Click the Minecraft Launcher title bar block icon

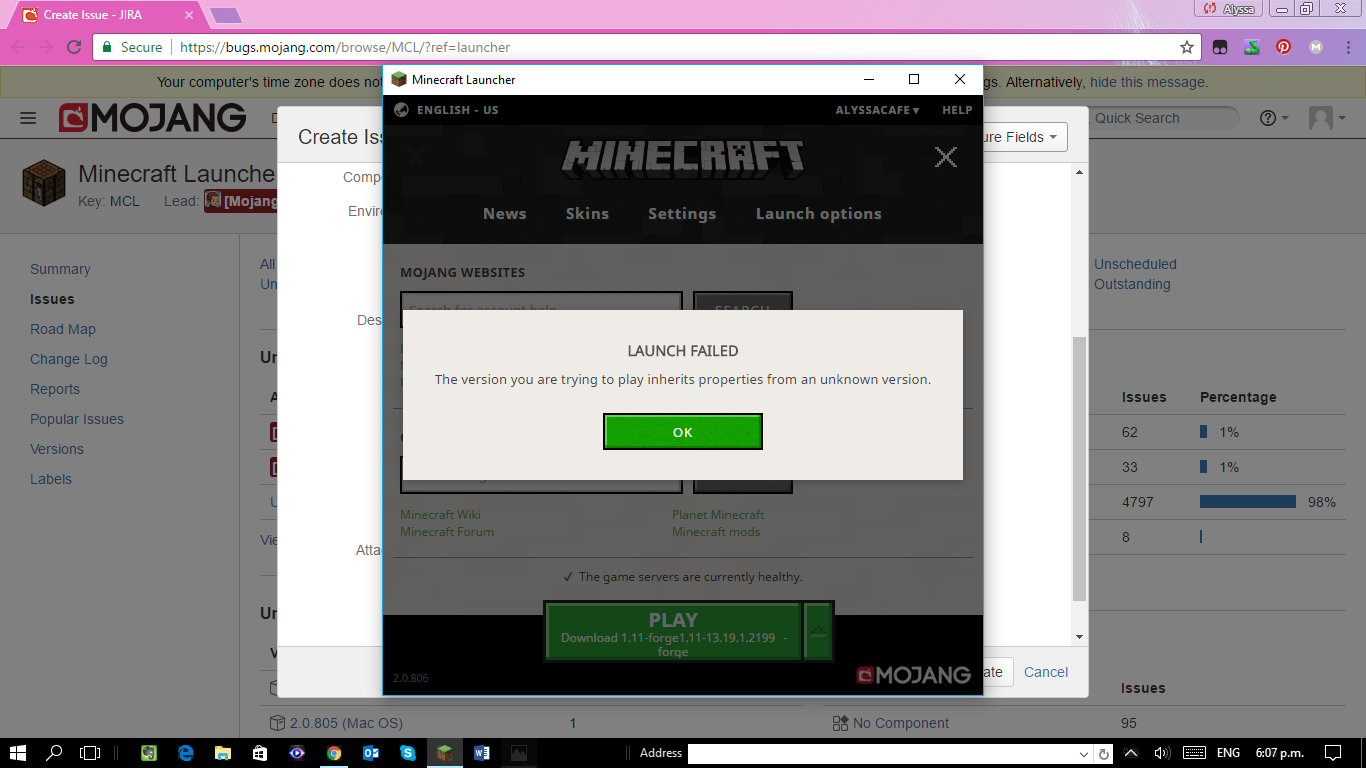tap(399, 79)
